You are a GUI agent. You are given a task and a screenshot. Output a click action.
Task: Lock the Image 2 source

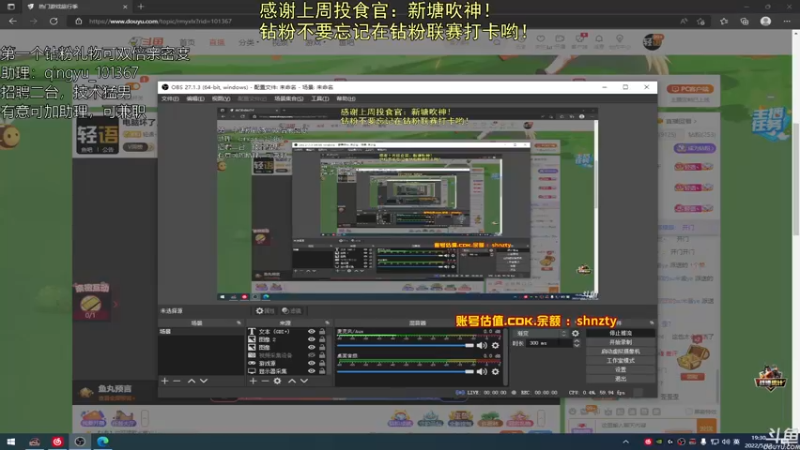pos(322,339)
